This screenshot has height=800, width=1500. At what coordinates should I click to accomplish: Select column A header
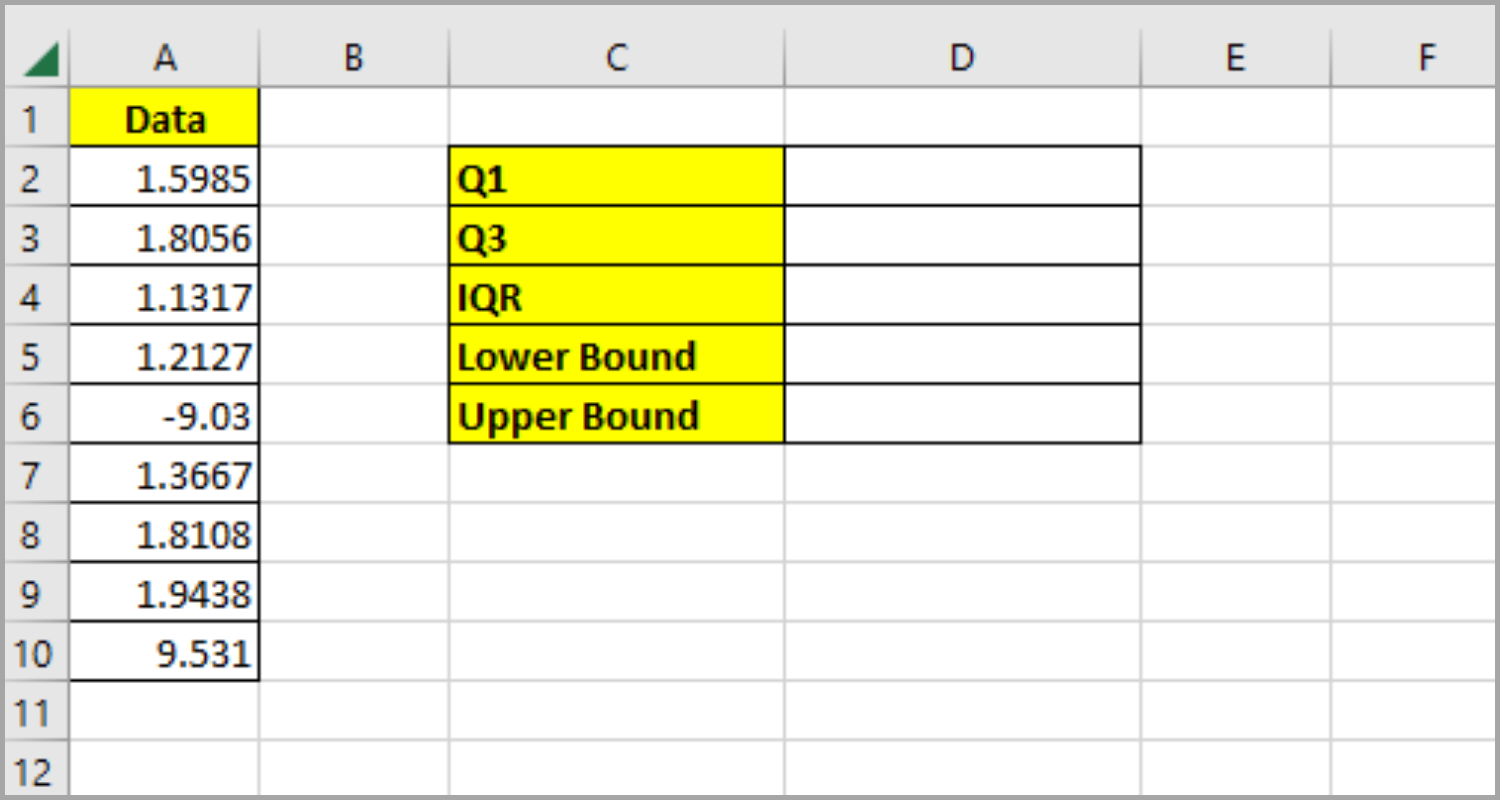click(165, 59)
